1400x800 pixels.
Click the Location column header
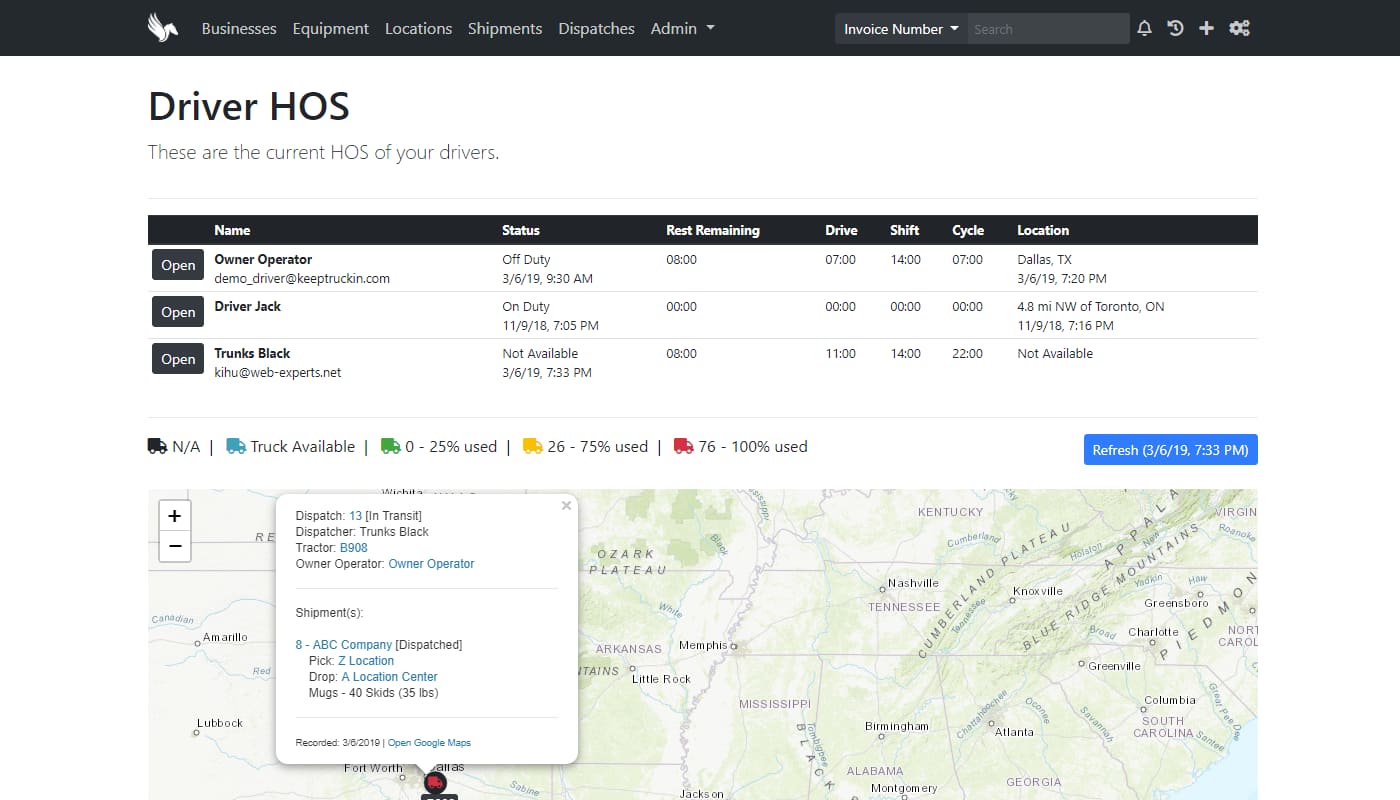[x=1043, y=230]
